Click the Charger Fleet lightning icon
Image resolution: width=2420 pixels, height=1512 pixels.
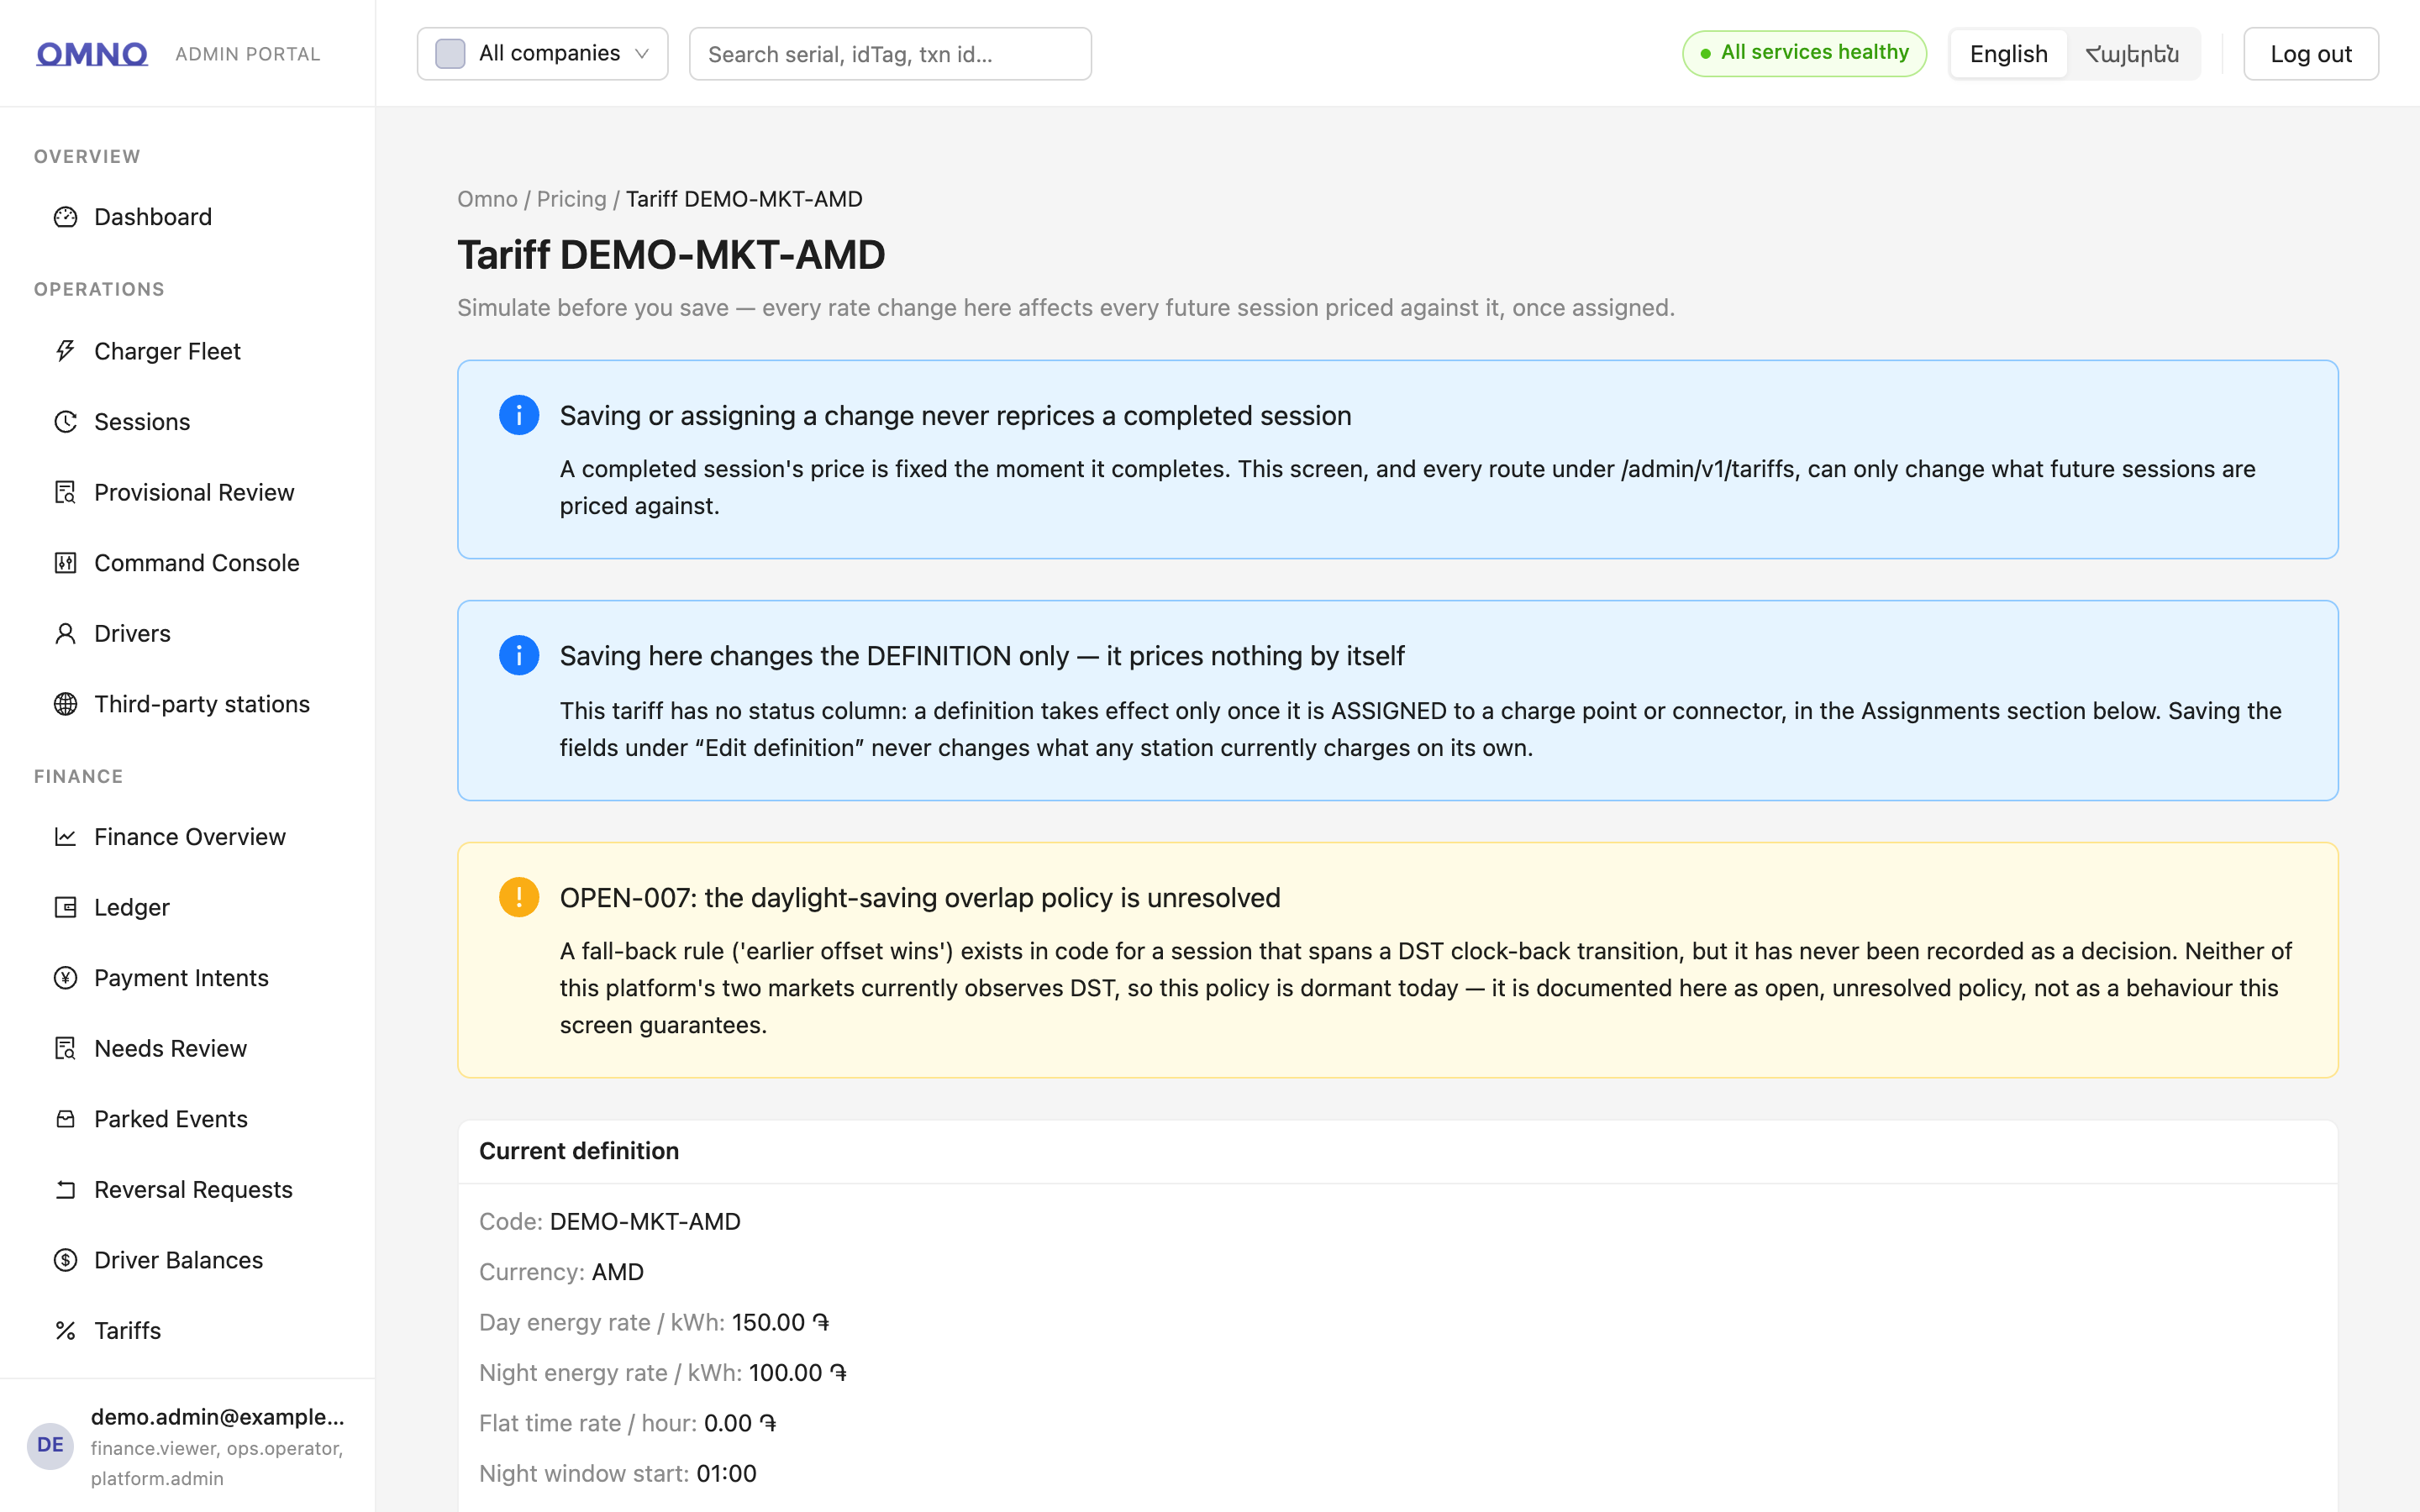click(66, 351)
